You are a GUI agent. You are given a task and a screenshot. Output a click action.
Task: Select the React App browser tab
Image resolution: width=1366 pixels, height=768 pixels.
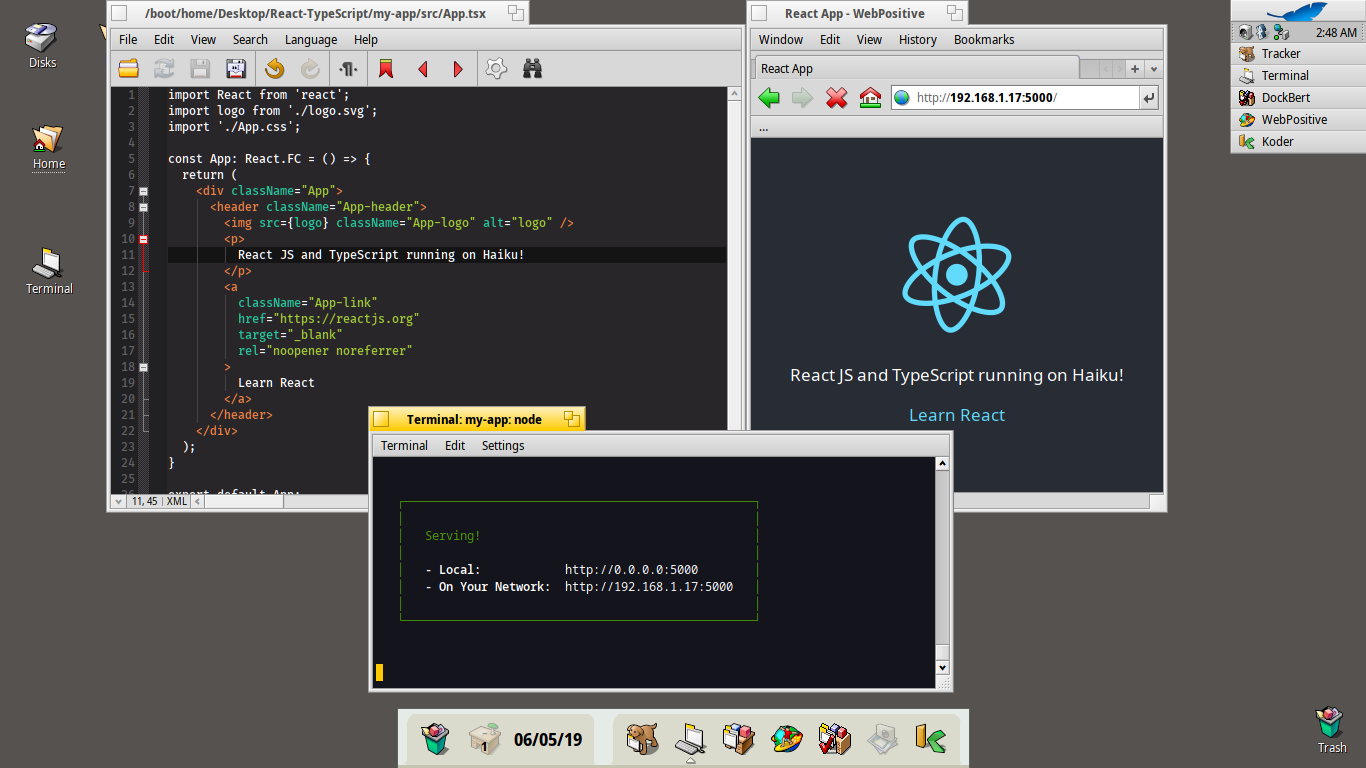pos(915,69)
